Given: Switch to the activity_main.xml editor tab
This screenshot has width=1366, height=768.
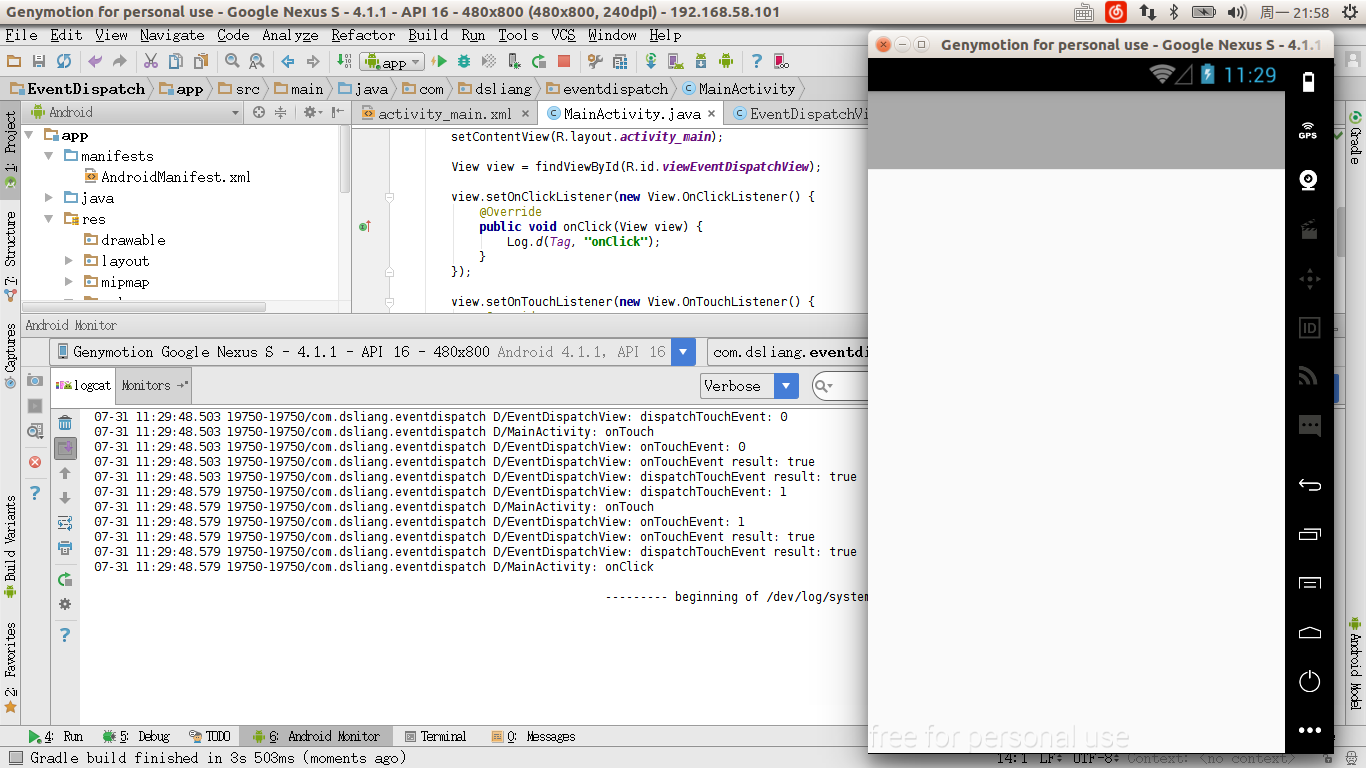Looking at the screenshot, I should (444, 114).
